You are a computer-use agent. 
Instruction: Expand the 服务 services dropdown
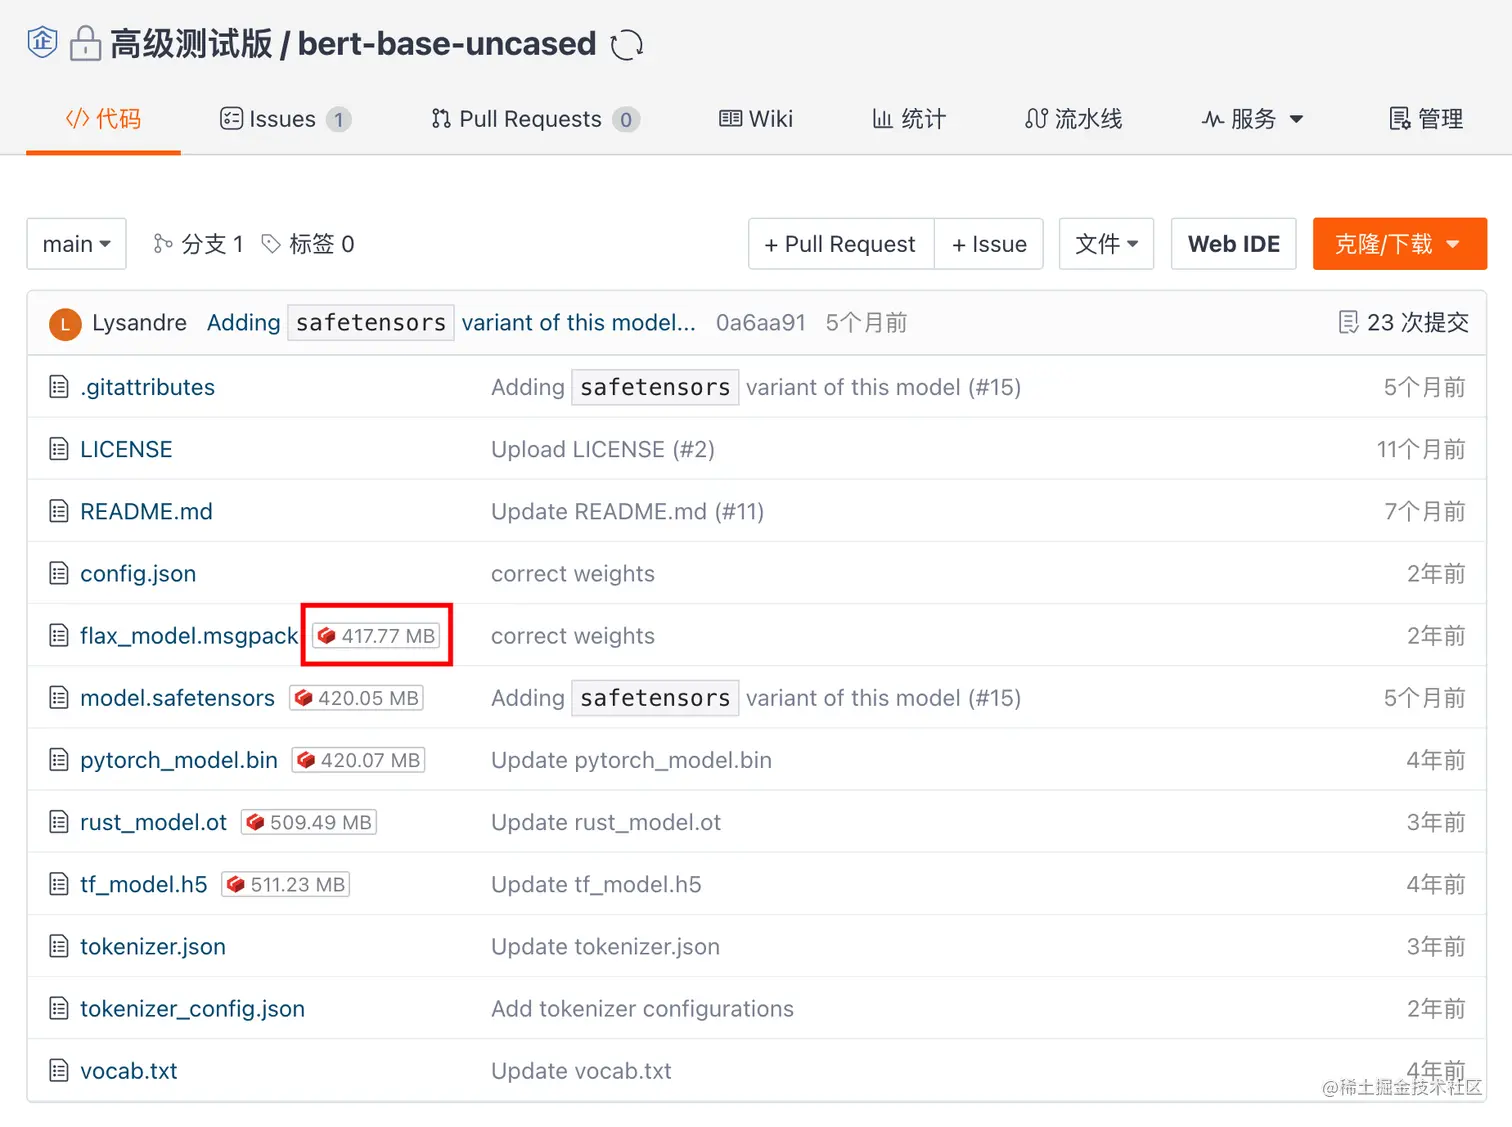(1253, 119)
